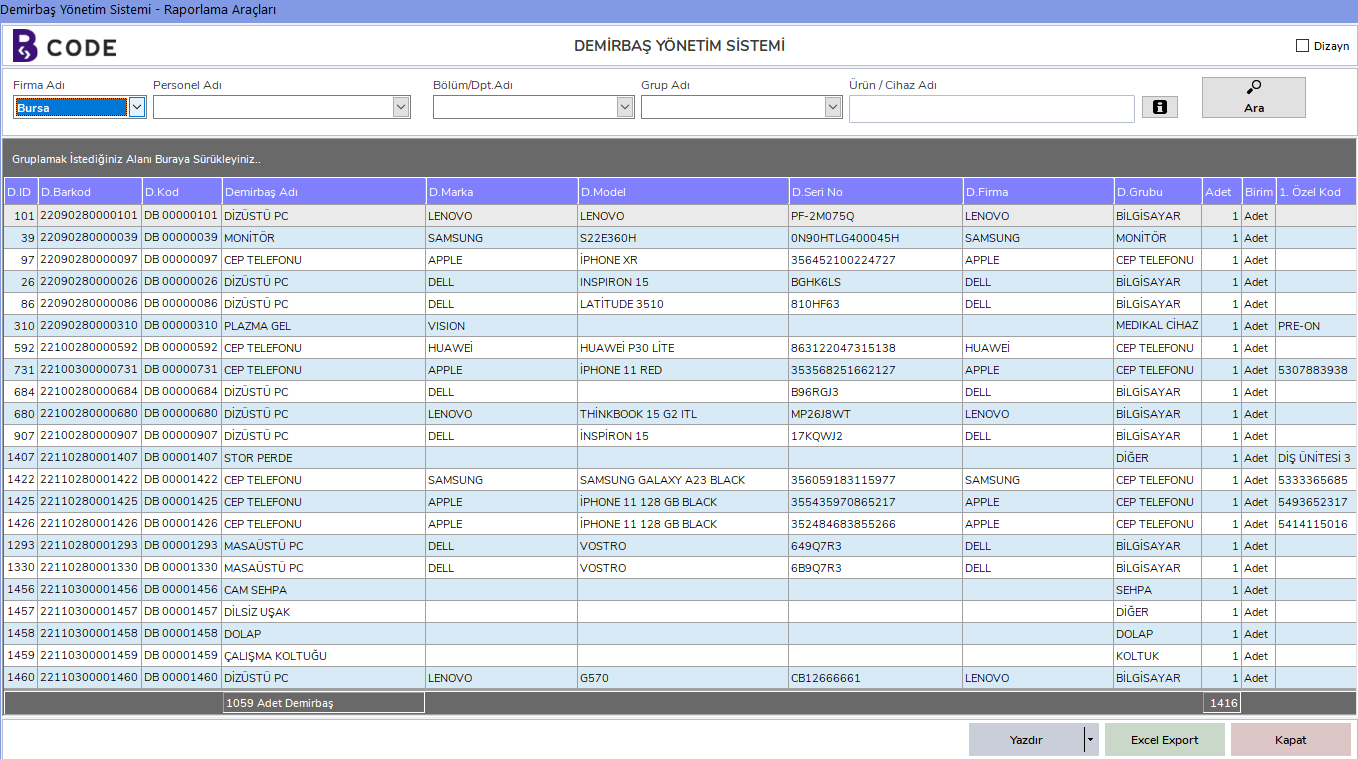Expand the Bölüm/Dpt.Adı dropdown
Screen dimensions: 1358x759
[625, 107]
